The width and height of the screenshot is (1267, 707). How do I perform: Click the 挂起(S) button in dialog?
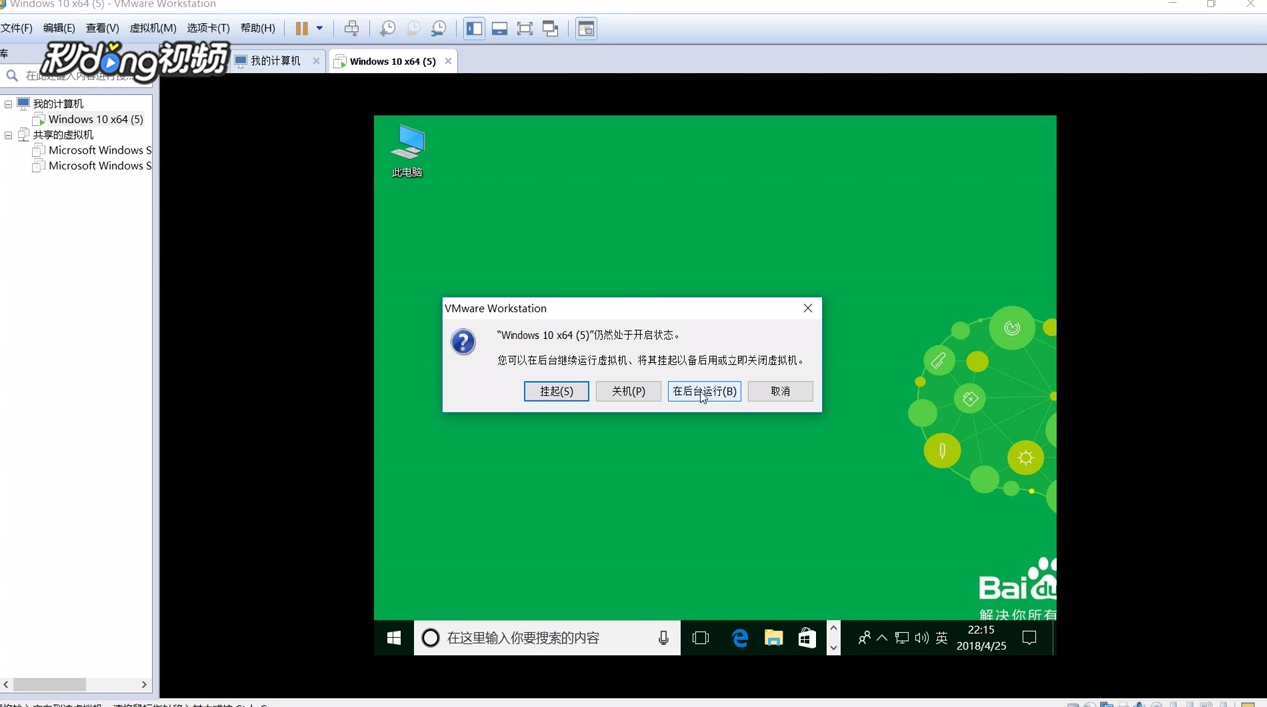click(x=556, y=391)
